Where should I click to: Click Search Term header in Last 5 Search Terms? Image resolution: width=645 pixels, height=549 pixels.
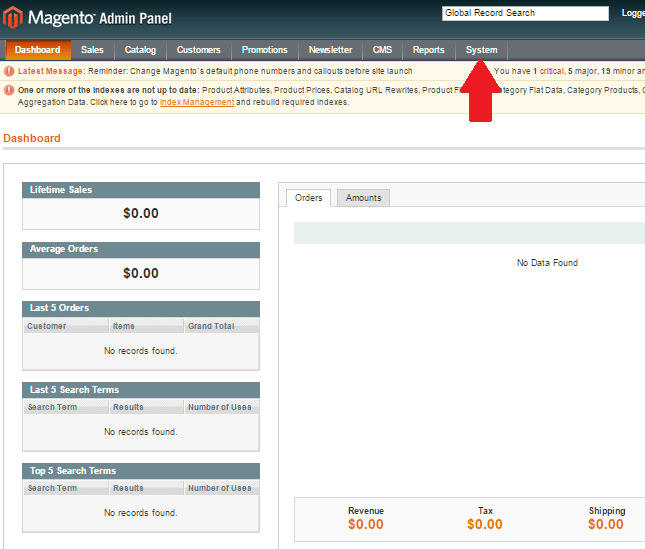66,407
